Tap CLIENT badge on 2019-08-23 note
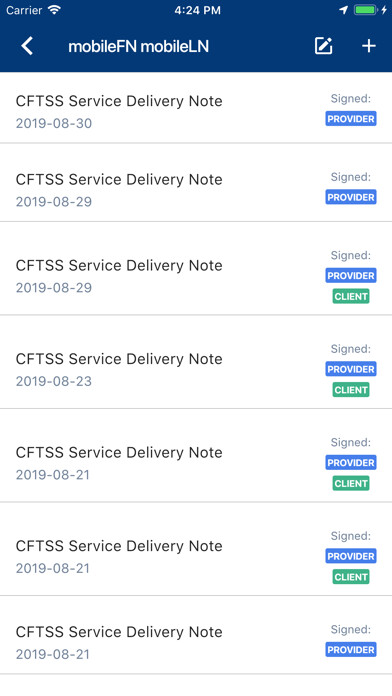Image resolution: width=392 pixels, height=696 pixels. click(x=351, y=390)
